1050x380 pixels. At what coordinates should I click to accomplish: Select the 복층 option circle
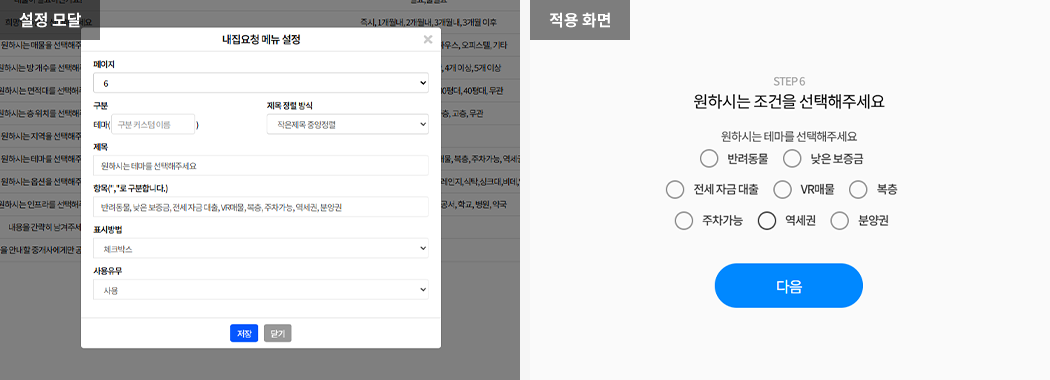pos(858,190)
